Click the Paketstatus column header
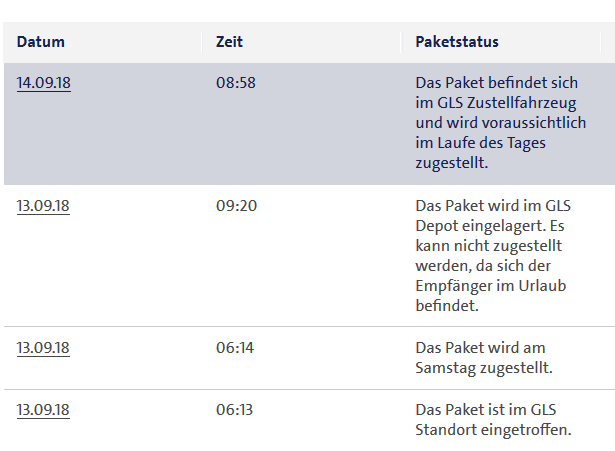This screenshot has width=615, height=451. click(457, 42)
